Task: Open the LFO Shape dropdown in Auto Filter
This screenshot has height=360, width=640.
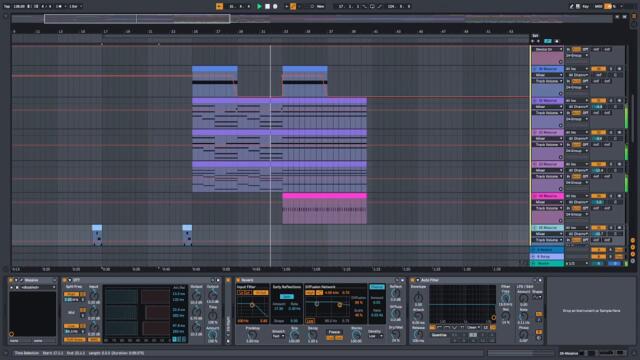Action: point(538,297)
